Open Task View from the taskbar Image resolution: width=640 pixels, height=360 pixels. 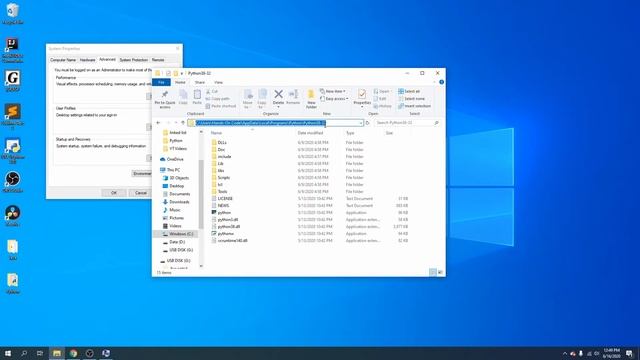(x=40, y=353)
